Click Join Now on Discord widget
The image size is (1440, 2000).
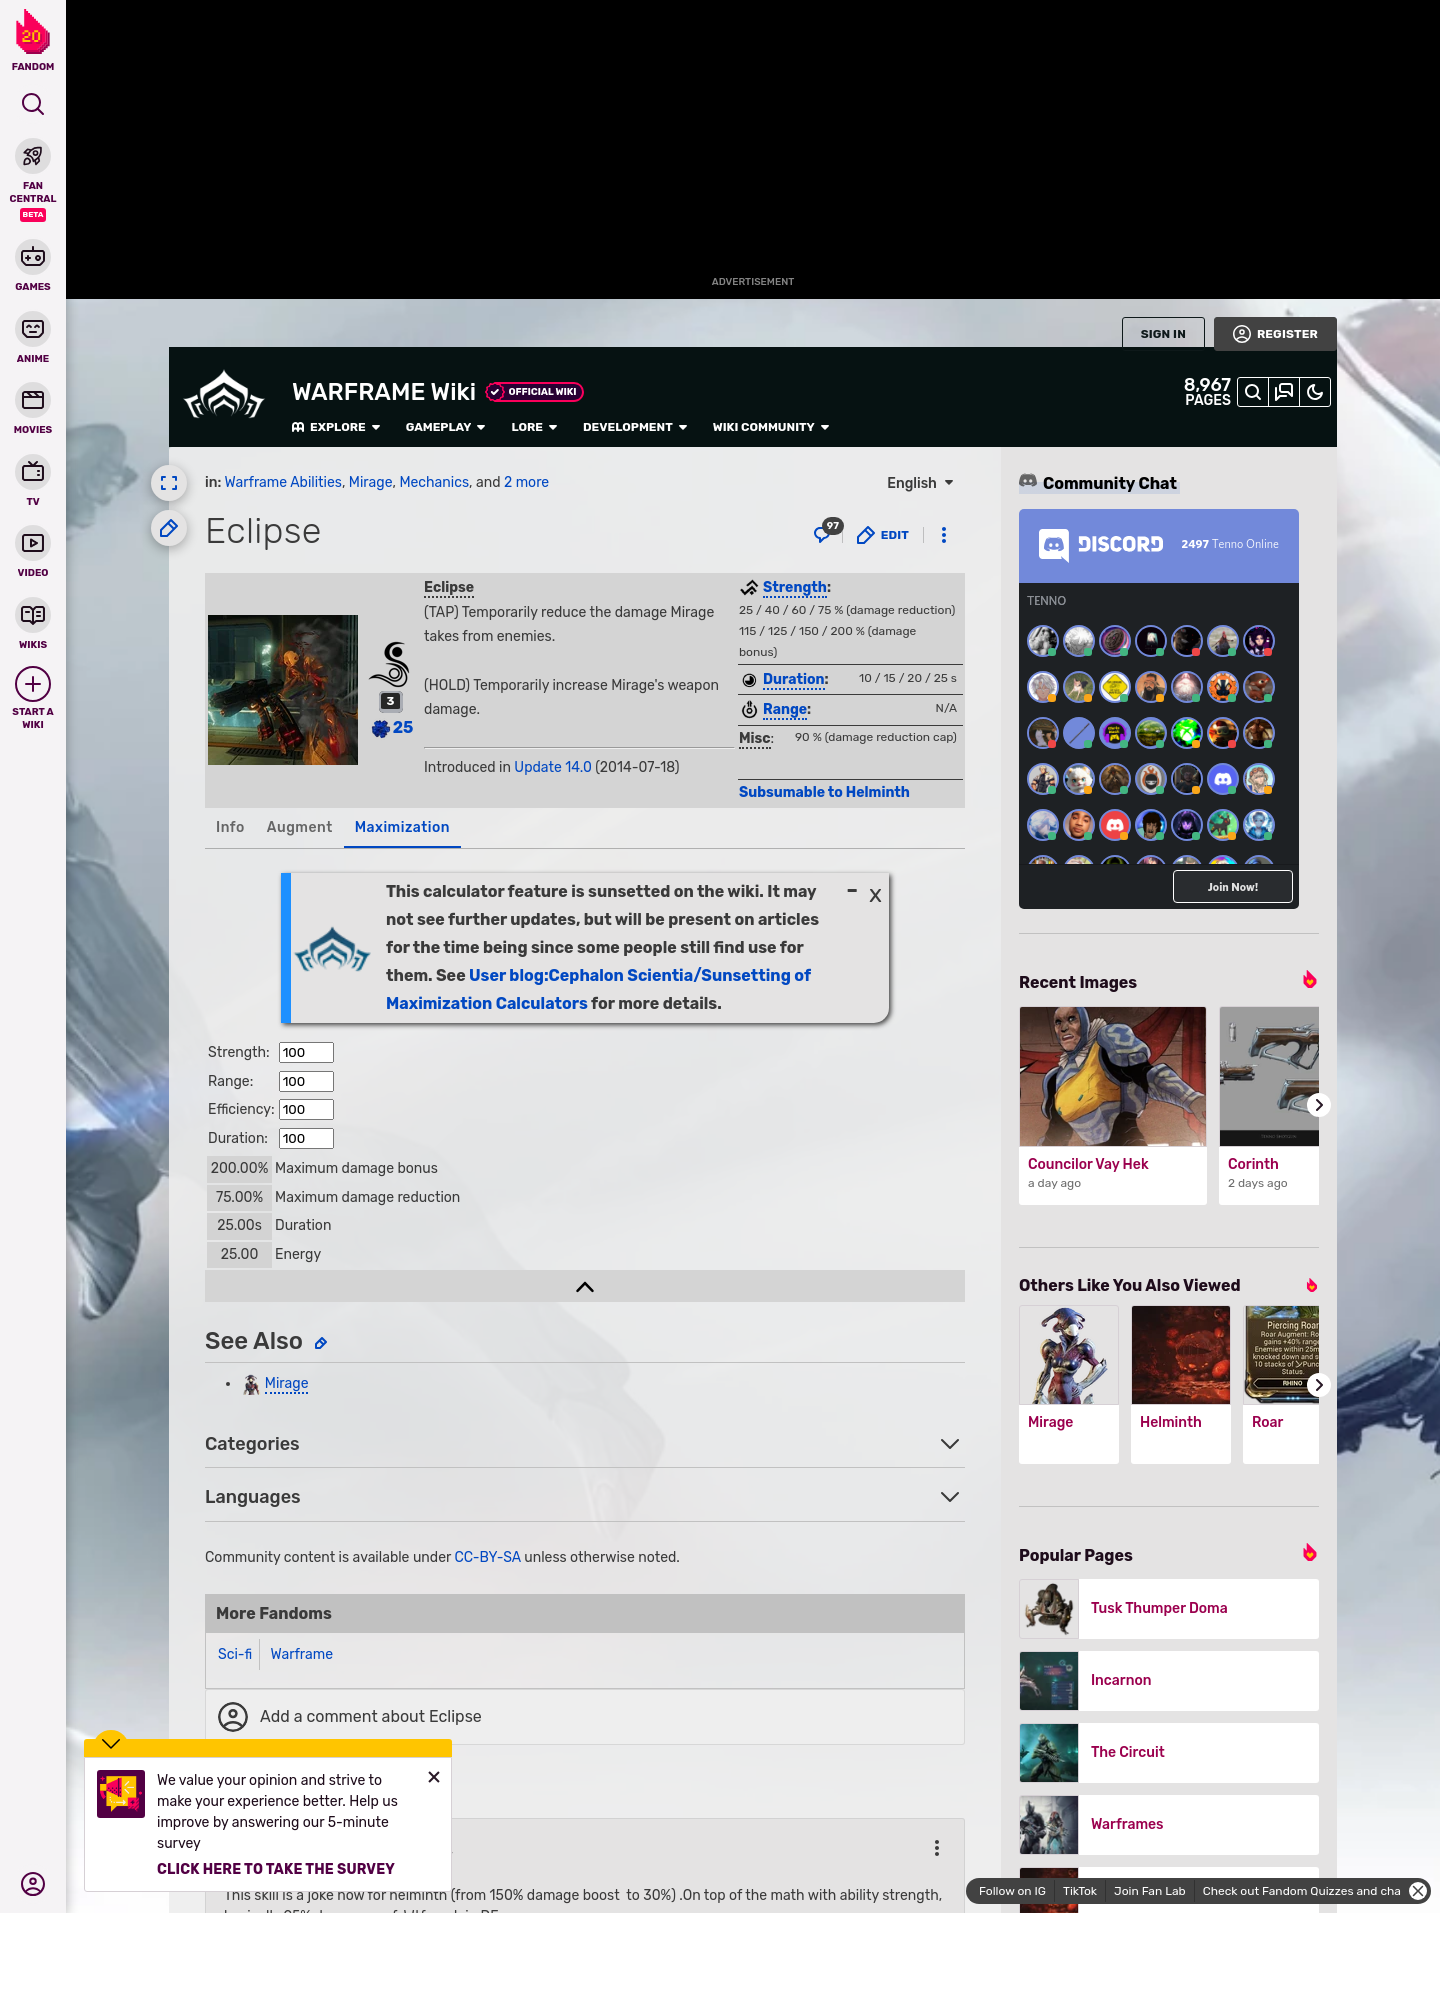point(1232,887)
